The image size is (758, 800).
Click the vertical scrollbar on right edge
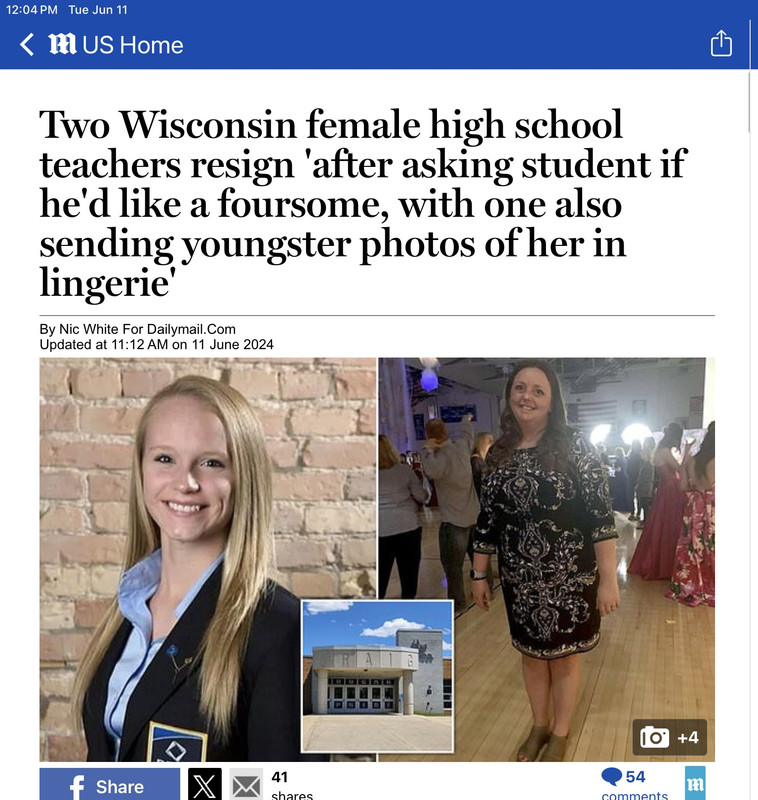pyautogui.click(x=749, y=102)
